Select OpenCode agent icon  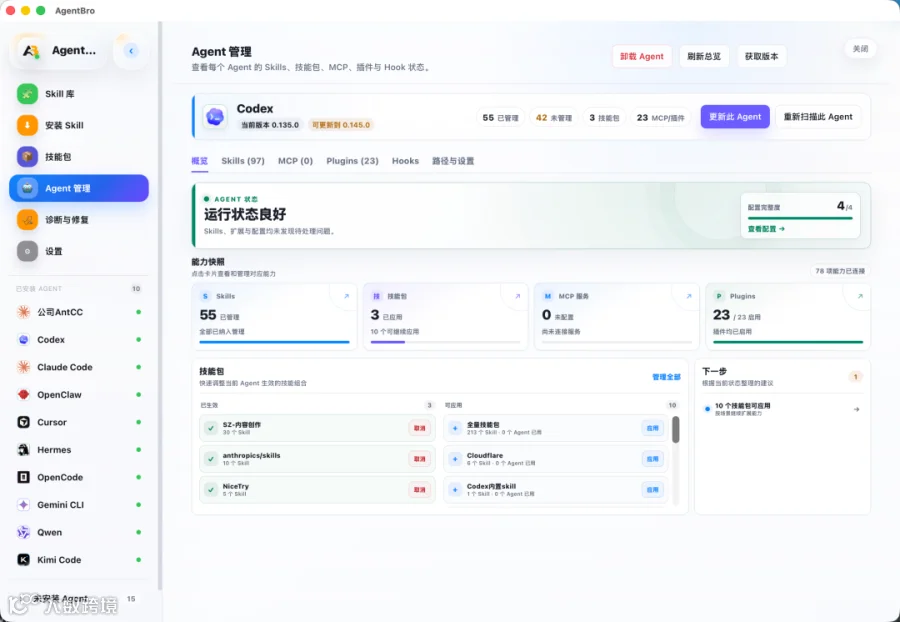pos(24,477)
